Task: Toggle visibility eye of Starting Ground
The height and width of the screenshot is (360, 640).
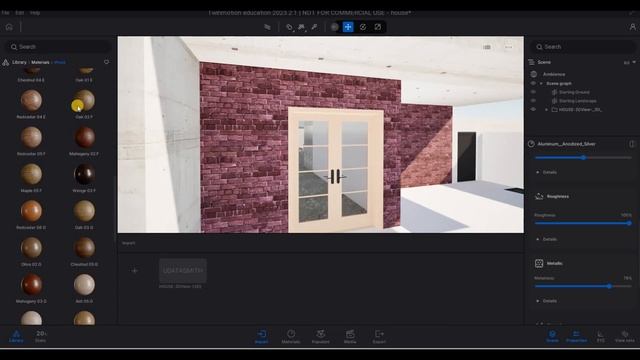Action: (533, 92)
